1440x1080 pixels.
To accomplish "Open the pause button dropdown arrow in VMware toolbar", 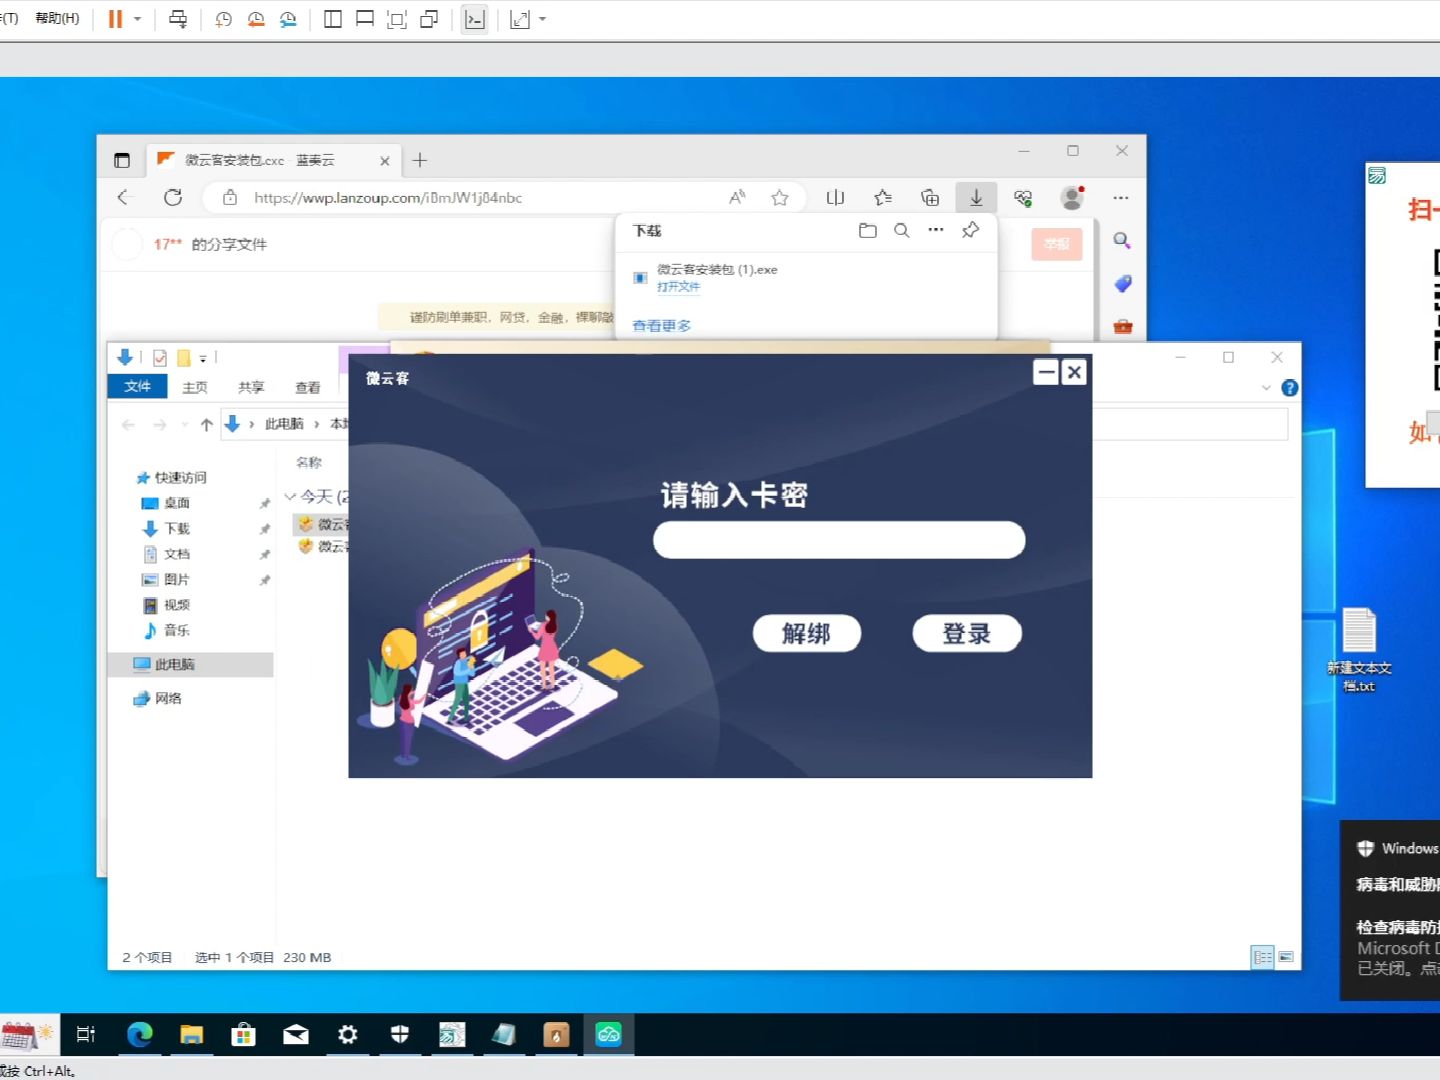I will pos(138,19).
